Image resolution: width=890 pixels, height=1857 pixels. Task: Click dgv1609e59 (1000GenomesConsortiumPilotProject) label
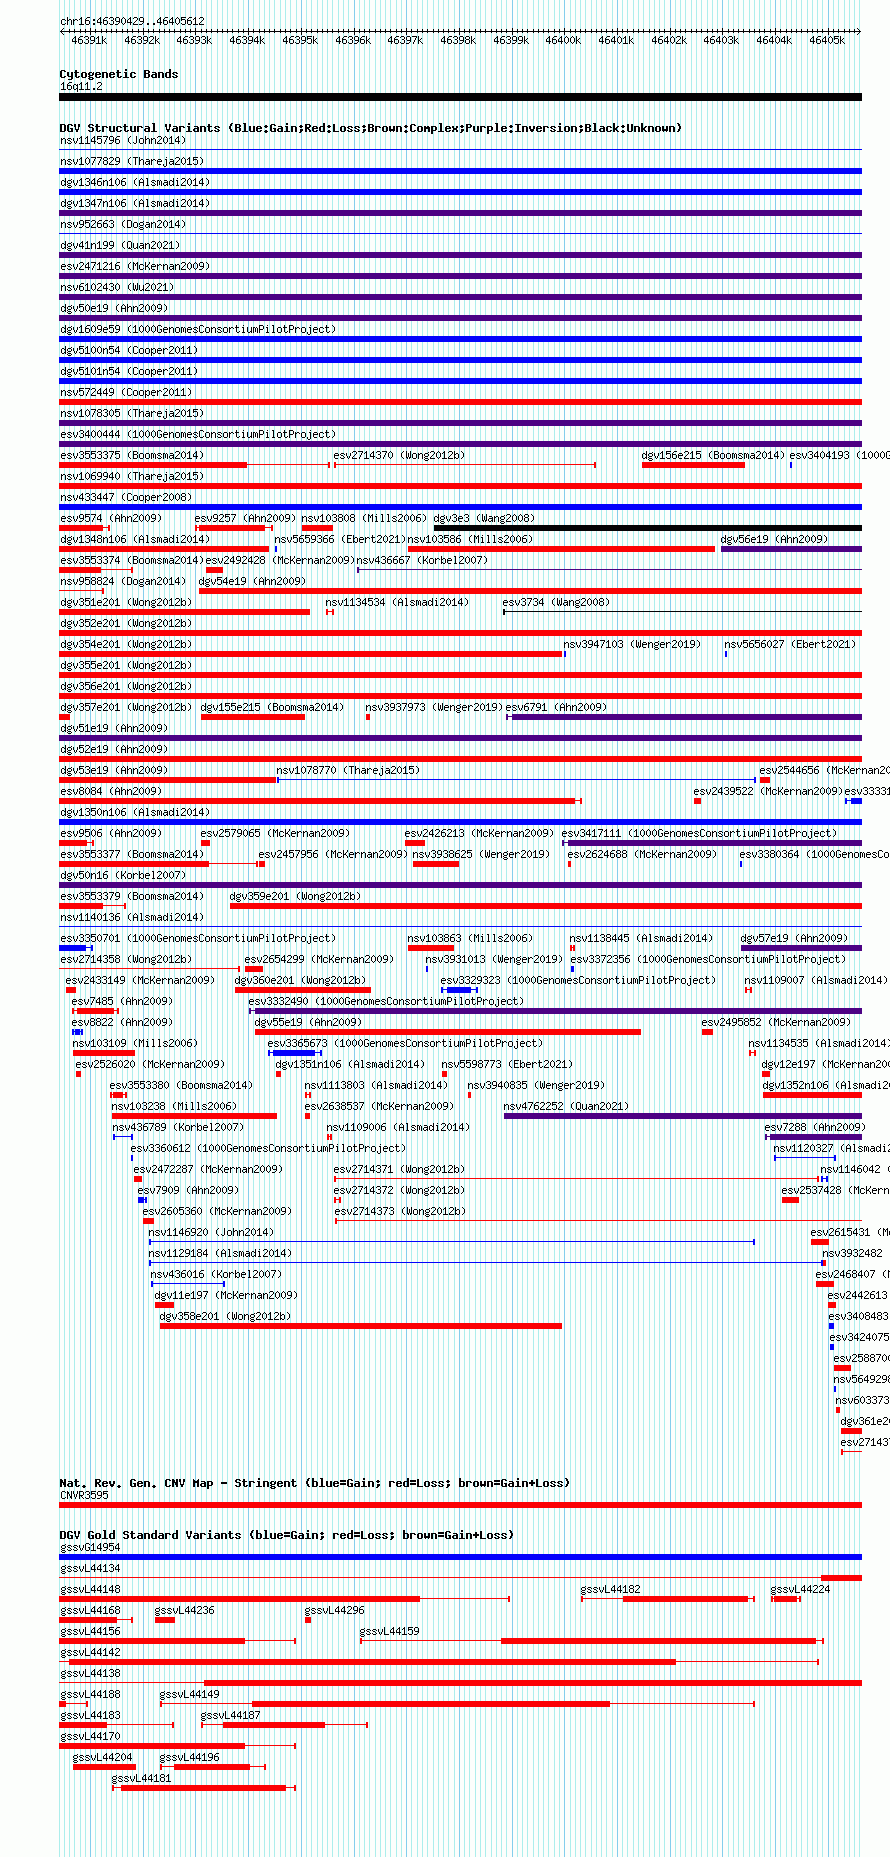pos(198,329)
